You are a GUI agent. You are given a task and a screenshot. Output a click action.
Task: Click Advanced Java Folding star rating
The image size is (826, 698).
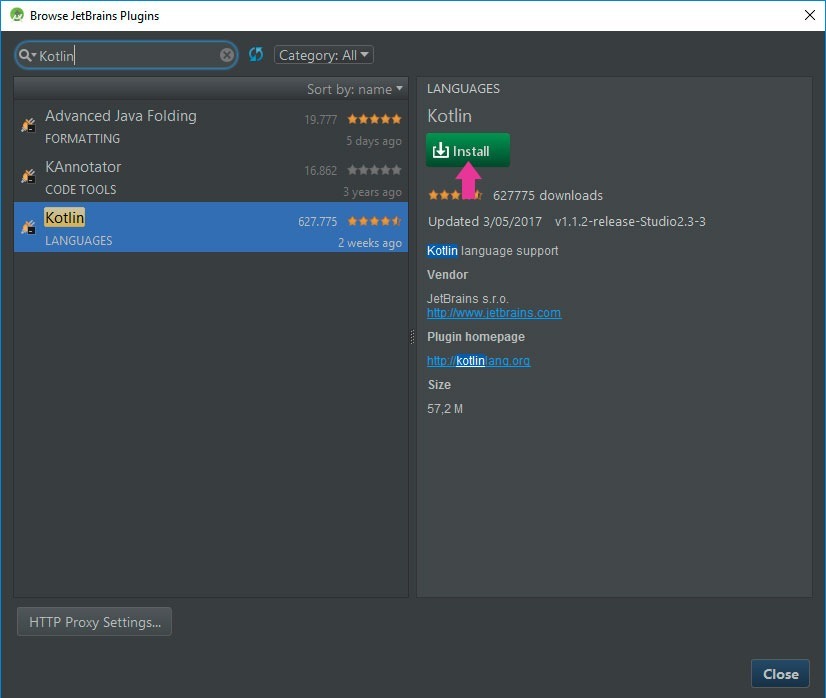(x=375, y=119)
